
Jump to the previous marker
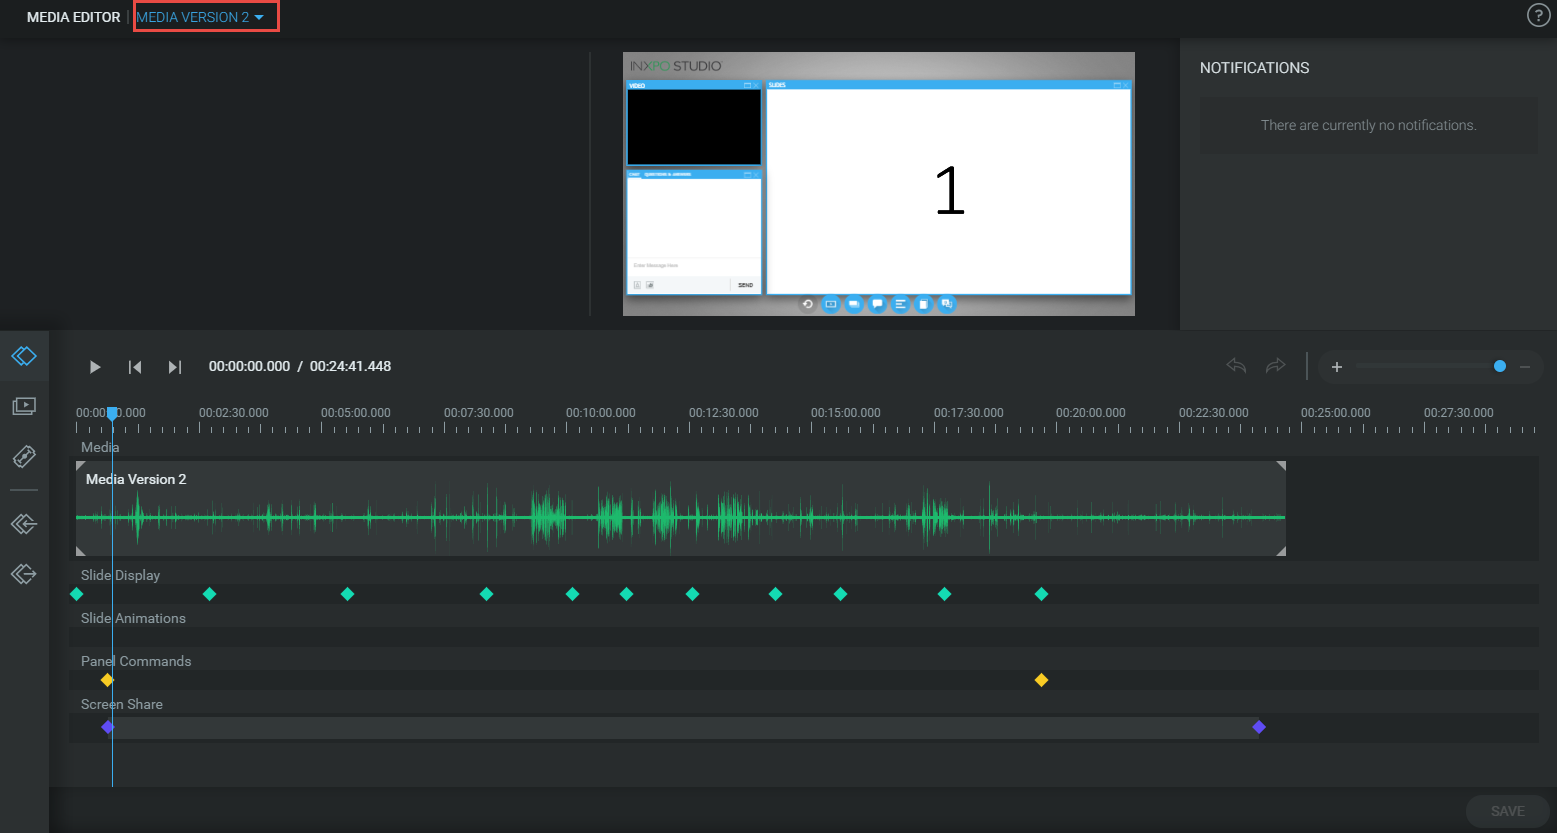135,367
